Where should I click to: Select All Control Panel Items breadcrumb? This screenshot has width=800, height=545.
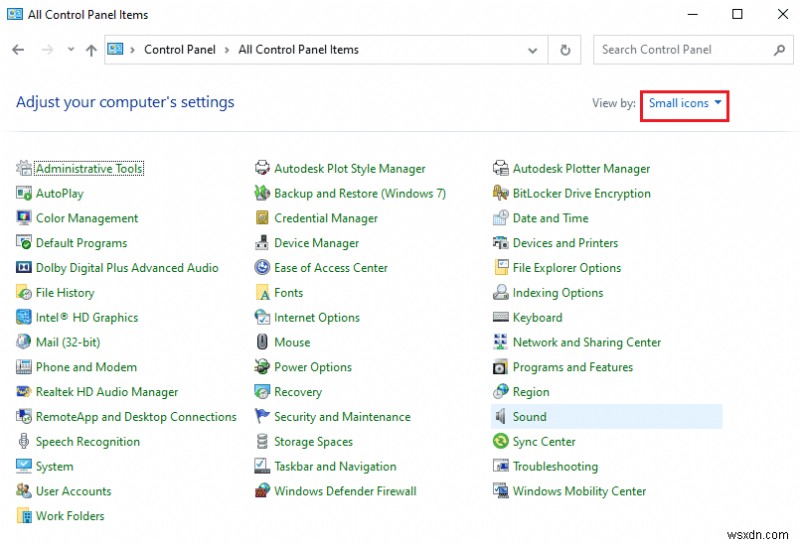(298, 50)
